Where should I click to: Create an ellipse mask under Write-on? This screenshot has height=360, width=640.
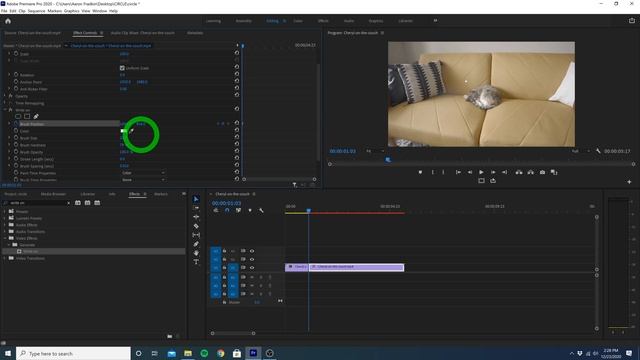pos(18,116)
